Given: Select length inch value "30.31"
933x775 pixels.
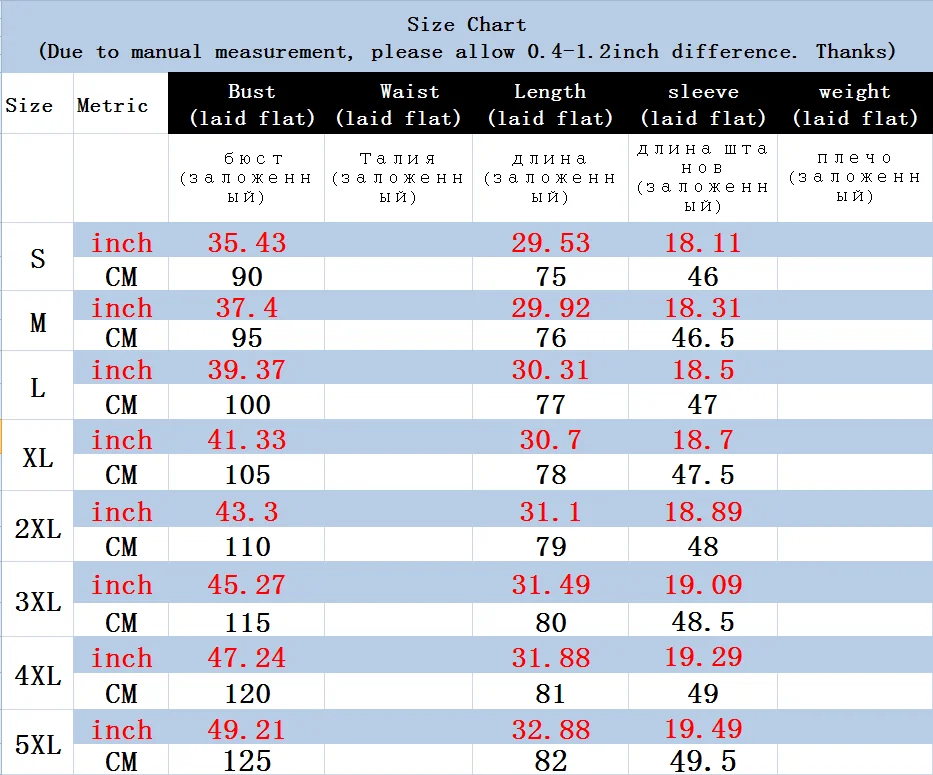Looking at the screenshot, I should point(550,370).
